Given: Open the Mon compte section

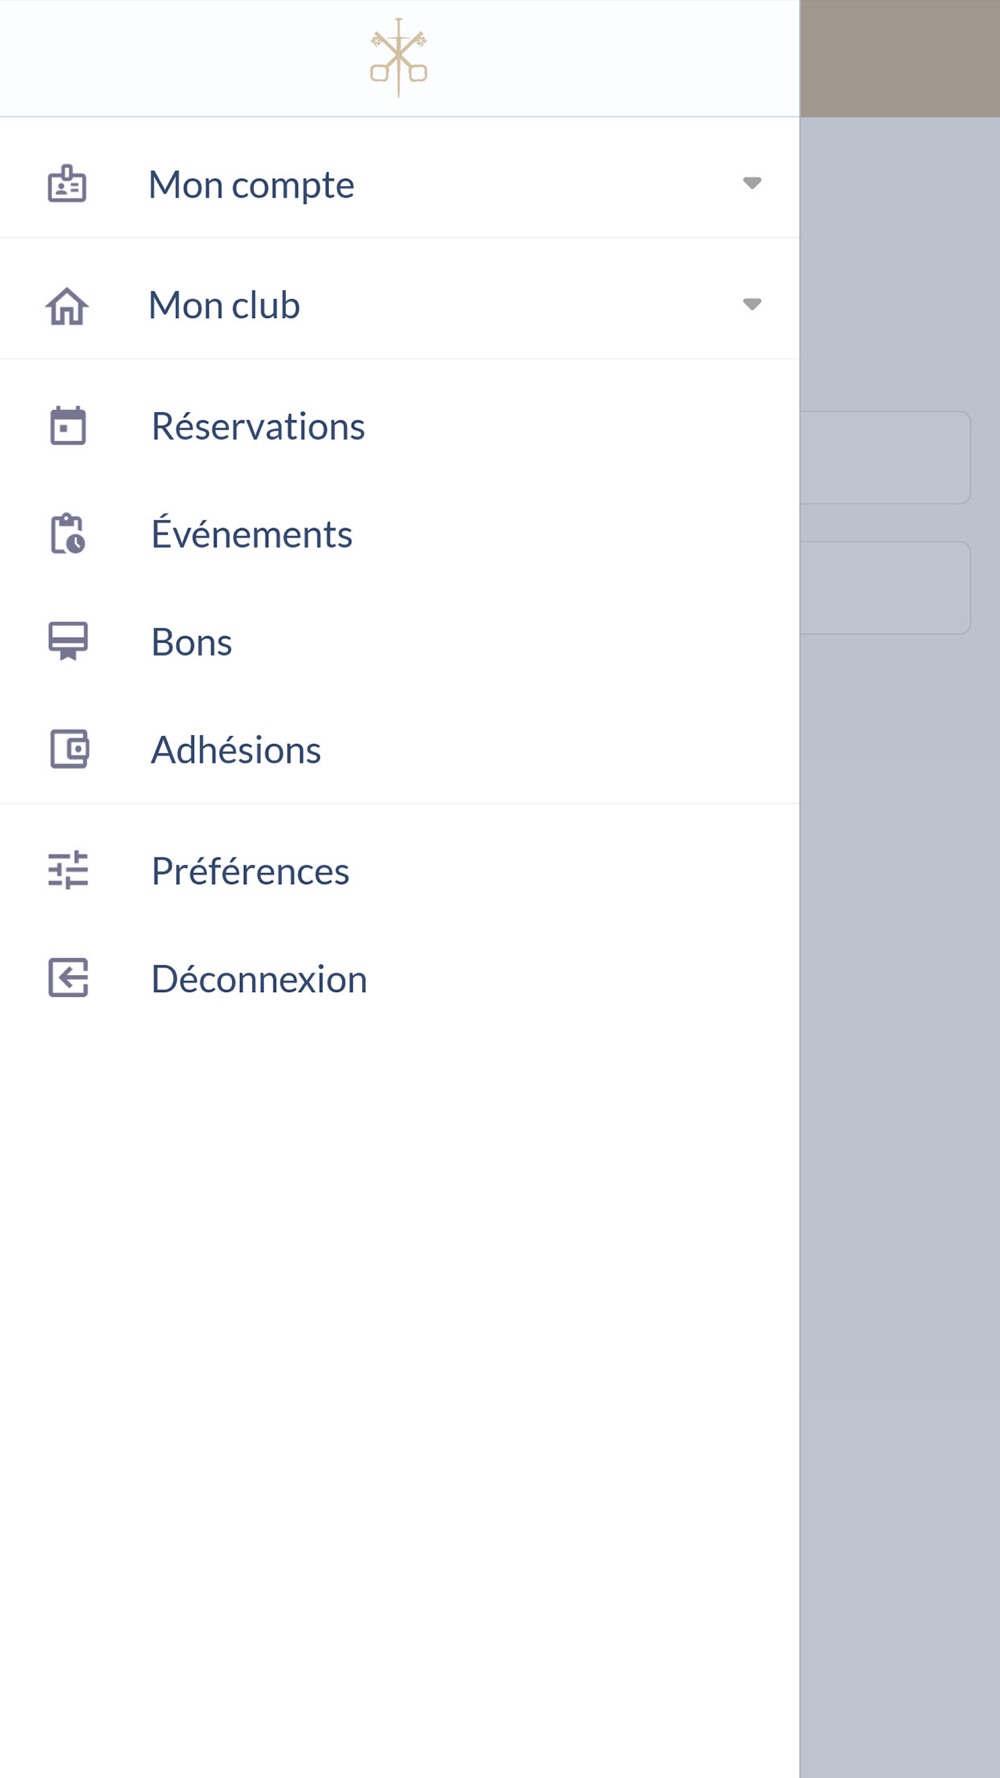Looking at the screenshot, I should tap(251, 185).
